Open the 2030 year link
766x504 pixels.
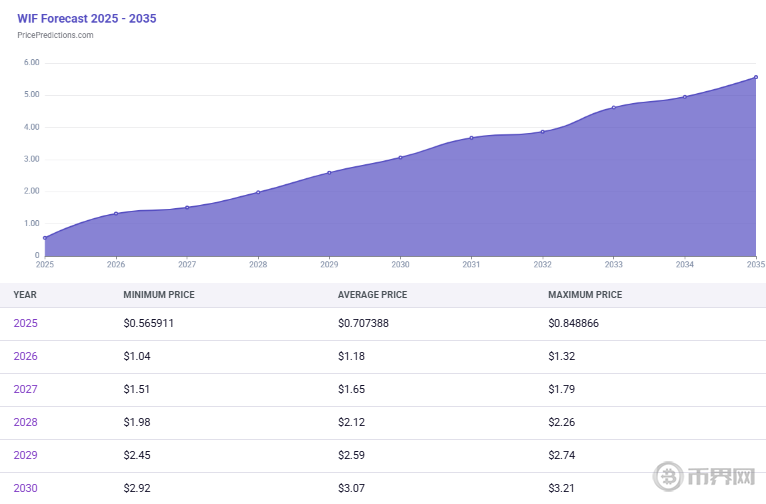(26, 489)
